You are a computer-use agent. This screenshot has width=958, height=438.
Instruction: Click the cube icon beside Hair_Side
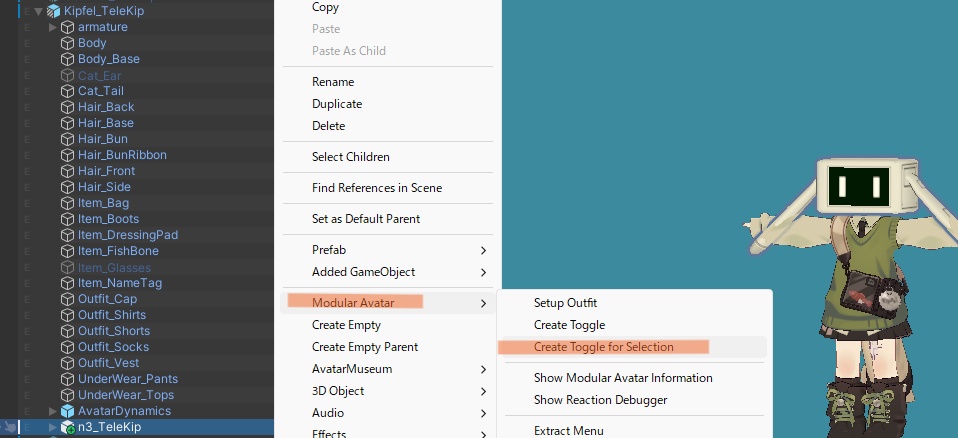pos(68,187)
